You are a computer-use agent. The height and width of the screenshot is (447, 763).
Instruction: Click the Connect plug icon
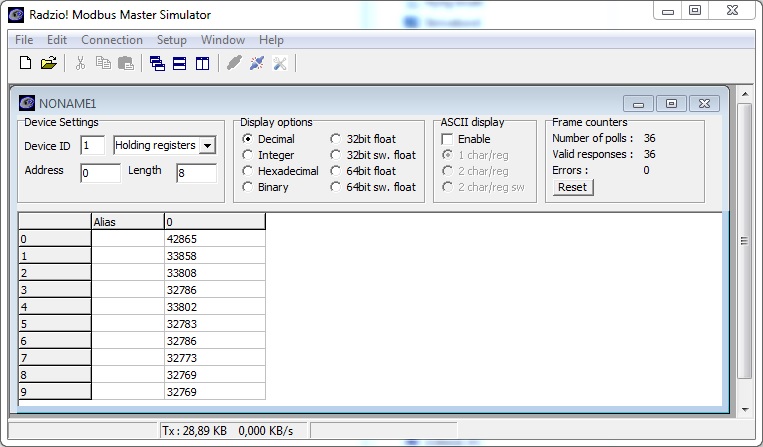point(234,63)
